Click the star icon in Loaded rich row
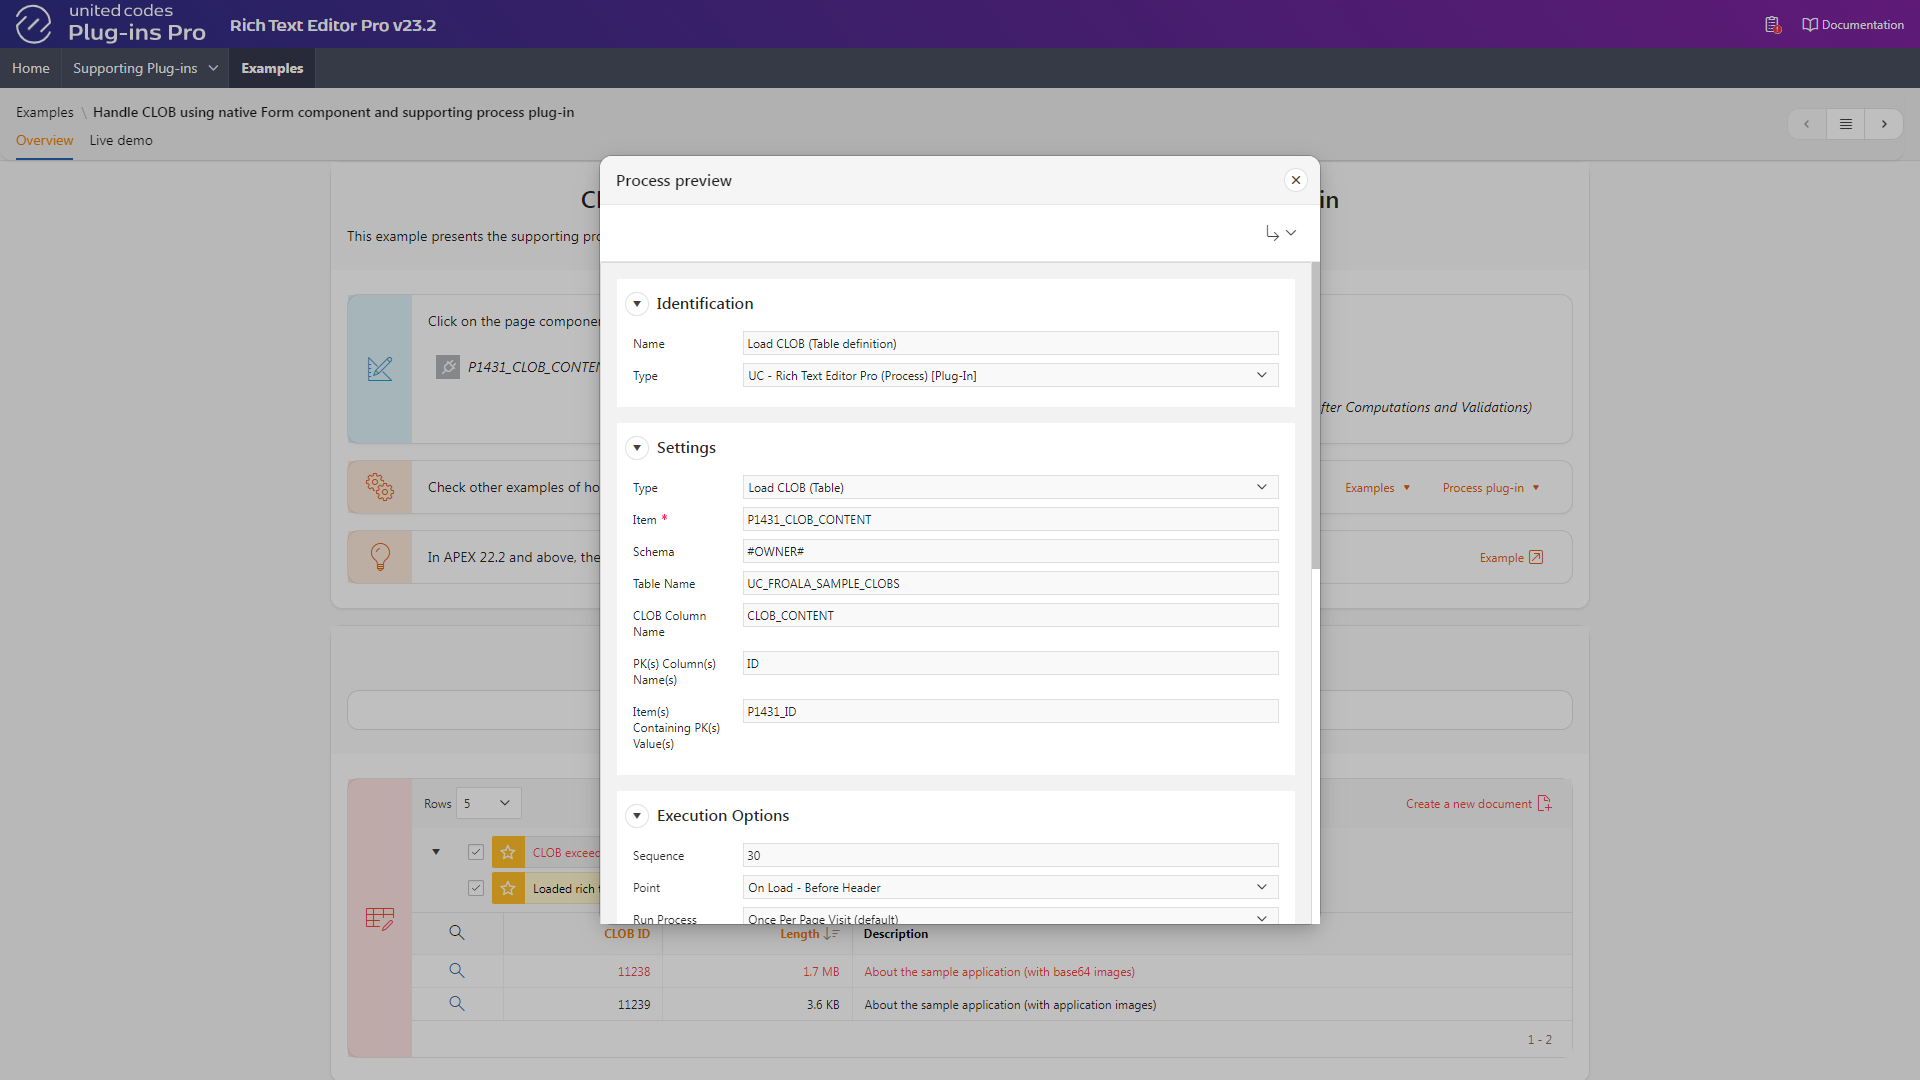 [508, 888]
